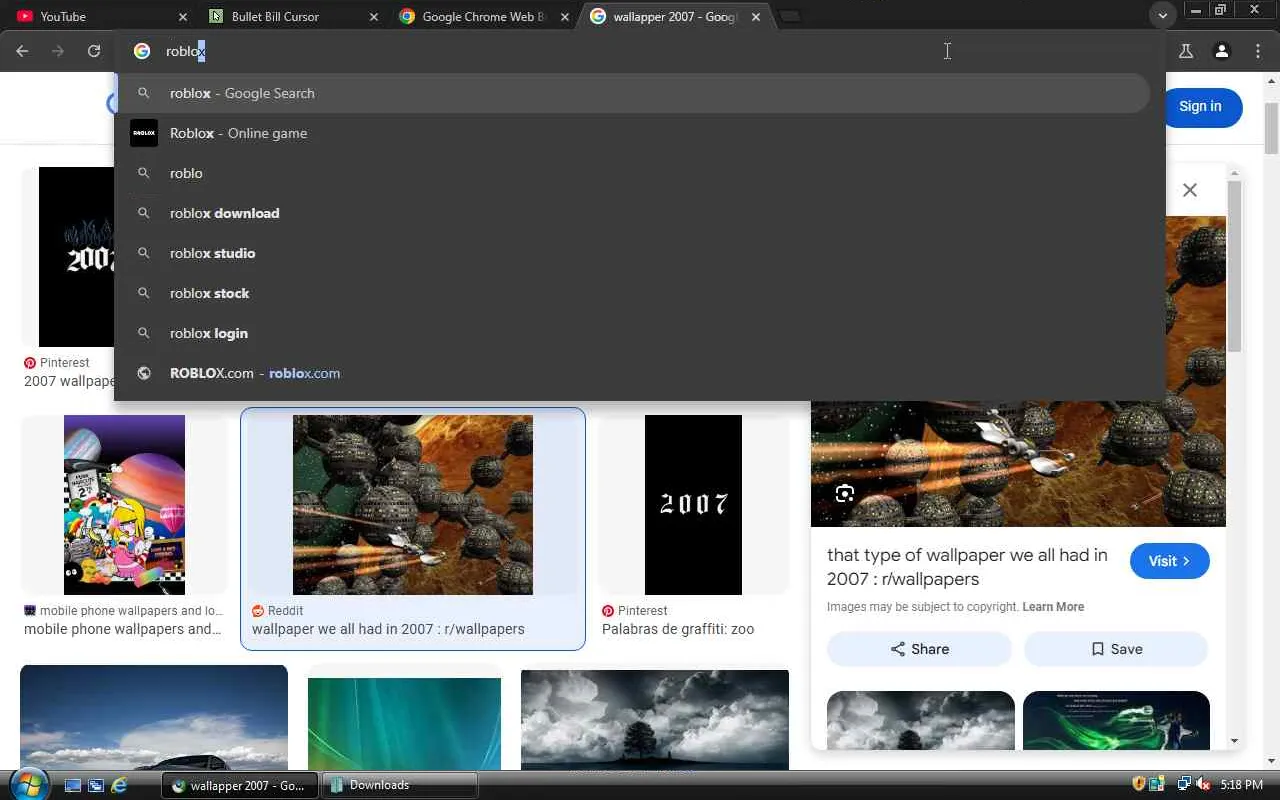1280x800 pixels.
Task: Select the wallpaper 2007 Google tab
Action: [x=675, y=17]
